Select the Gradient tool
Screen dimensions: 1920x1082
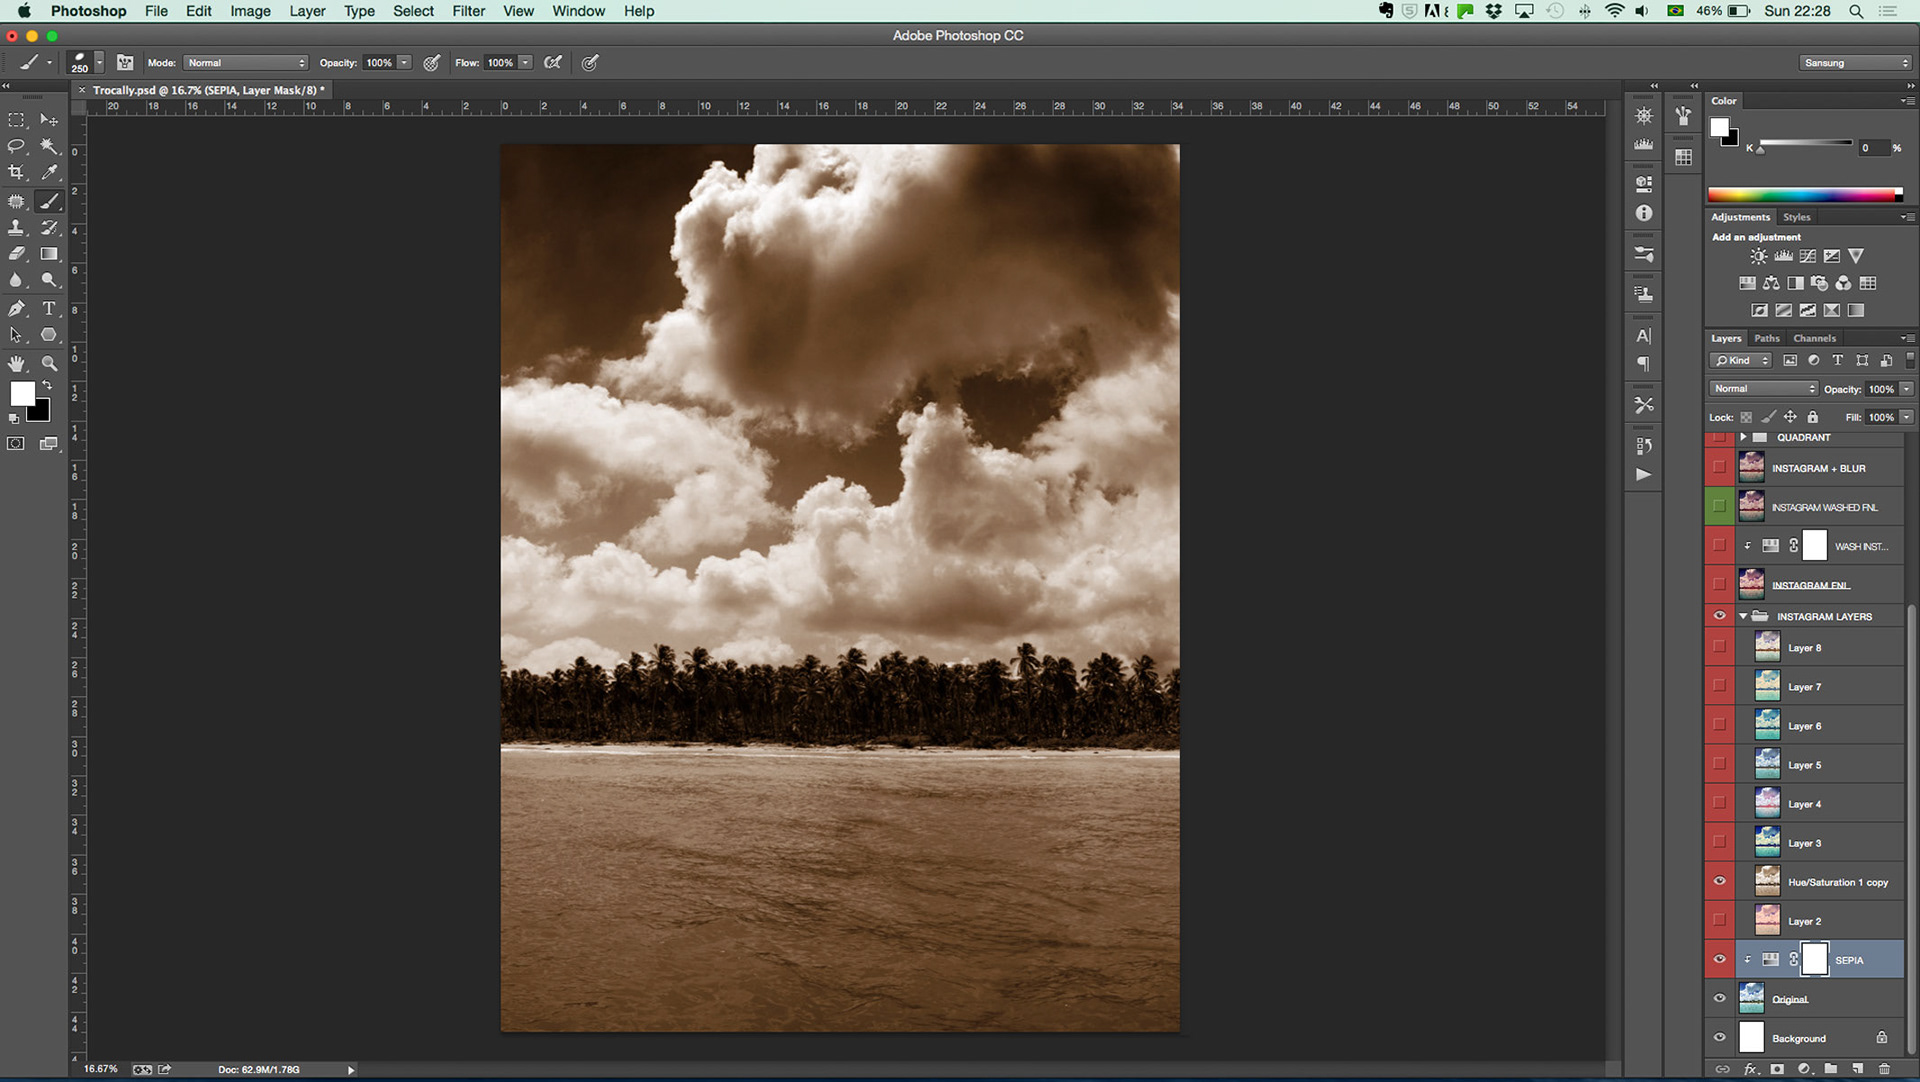click(48, 254)
